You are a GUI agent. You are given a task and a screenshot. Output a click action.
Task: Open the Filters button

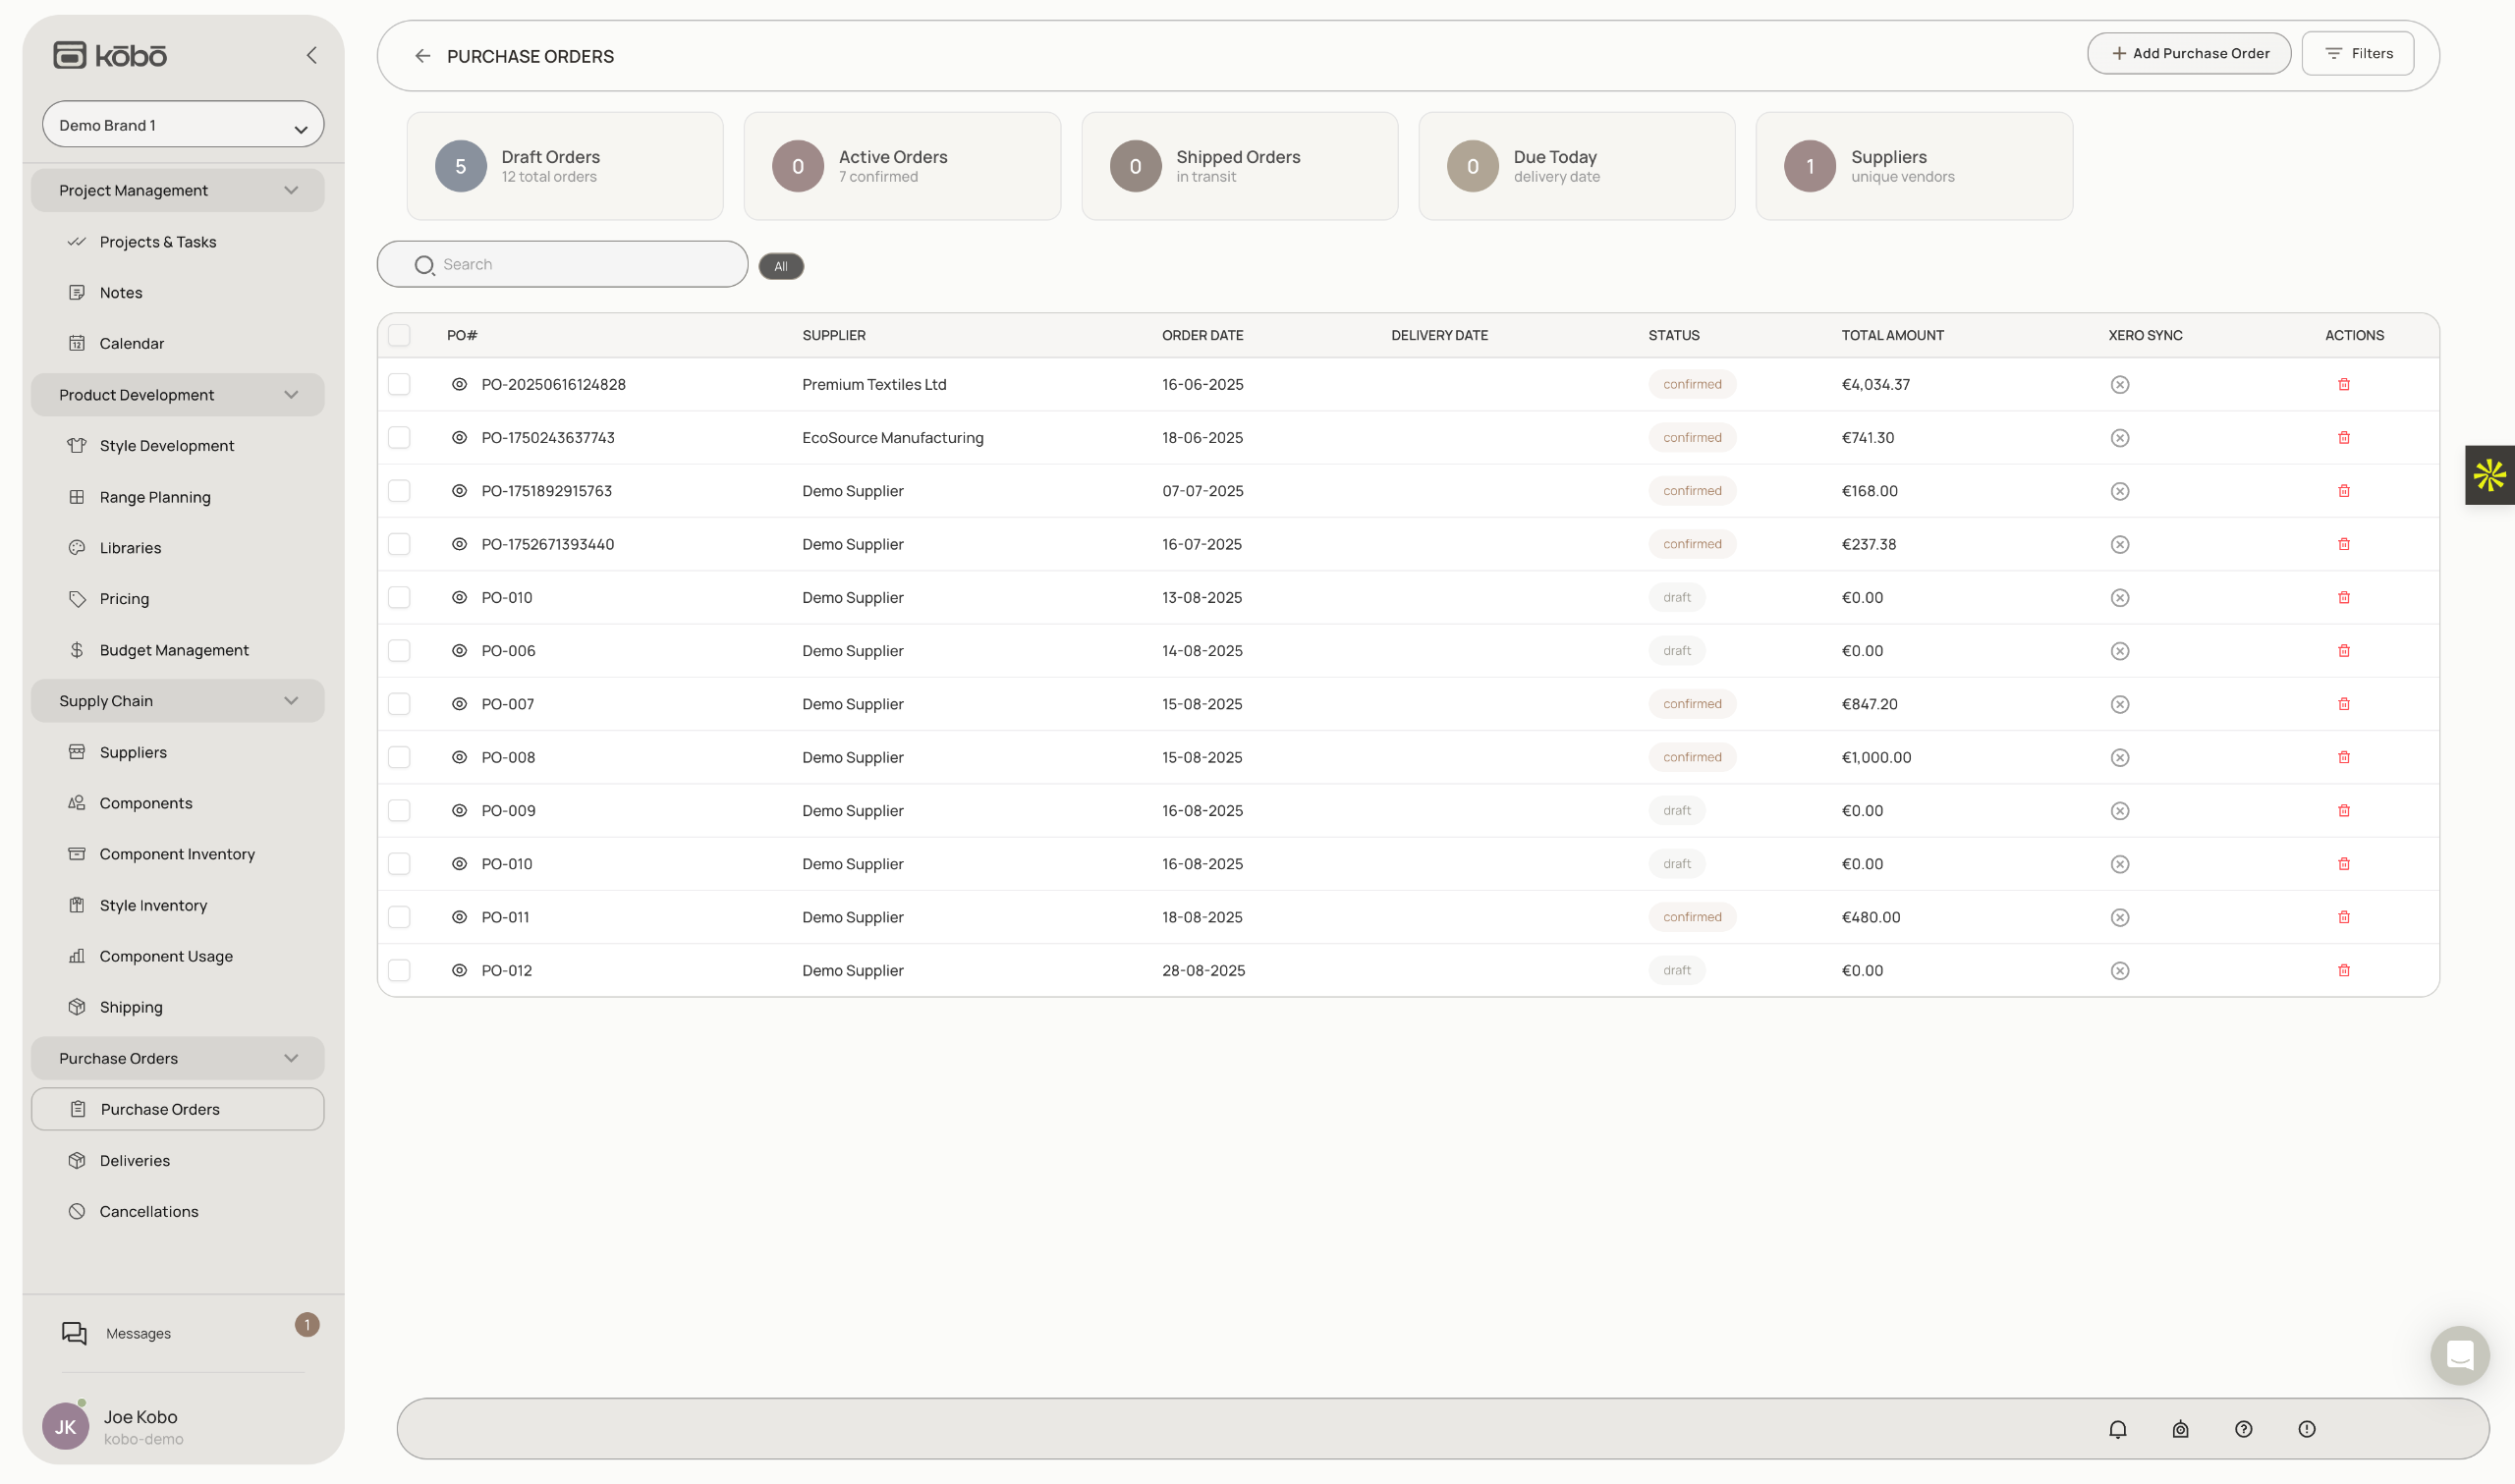click(x=2357, y=53)
